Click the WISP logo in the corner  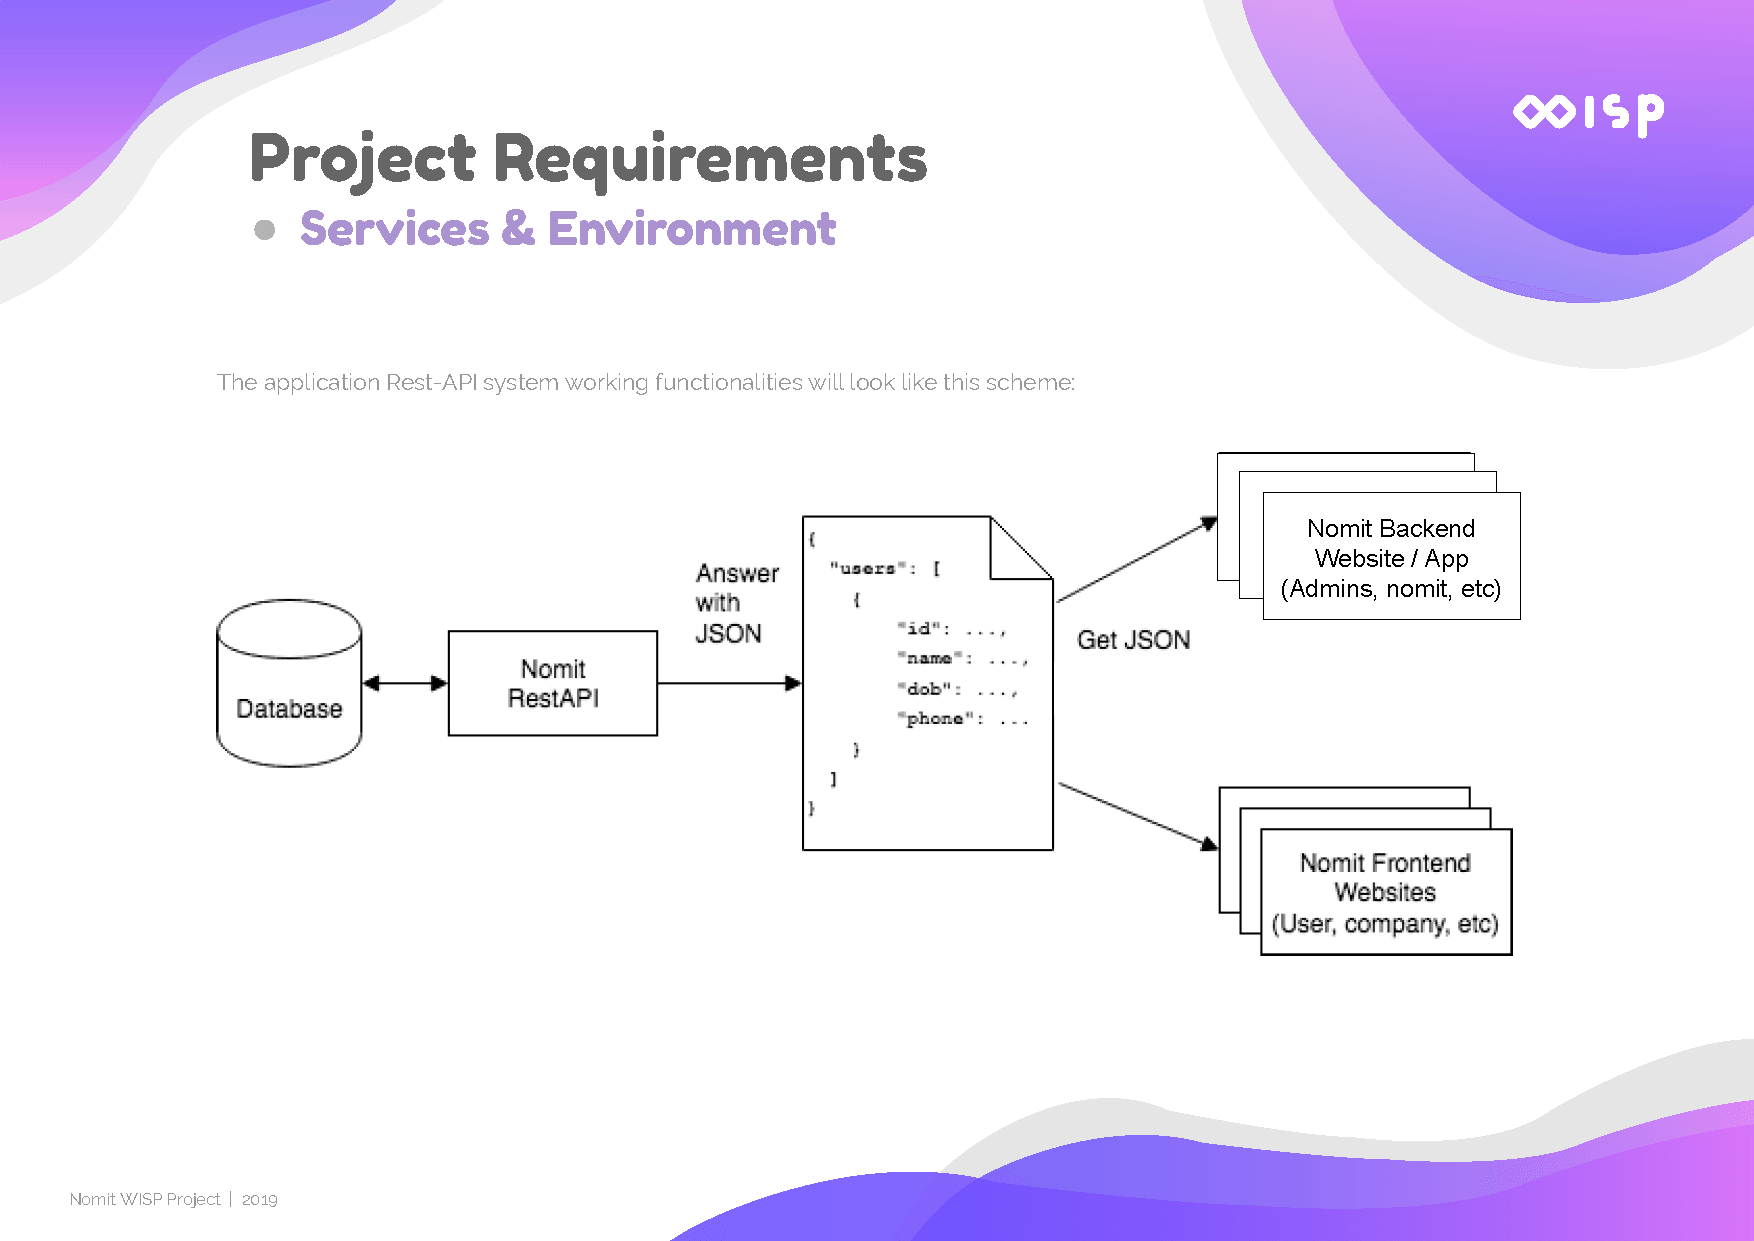click(x=1588, y=113)
